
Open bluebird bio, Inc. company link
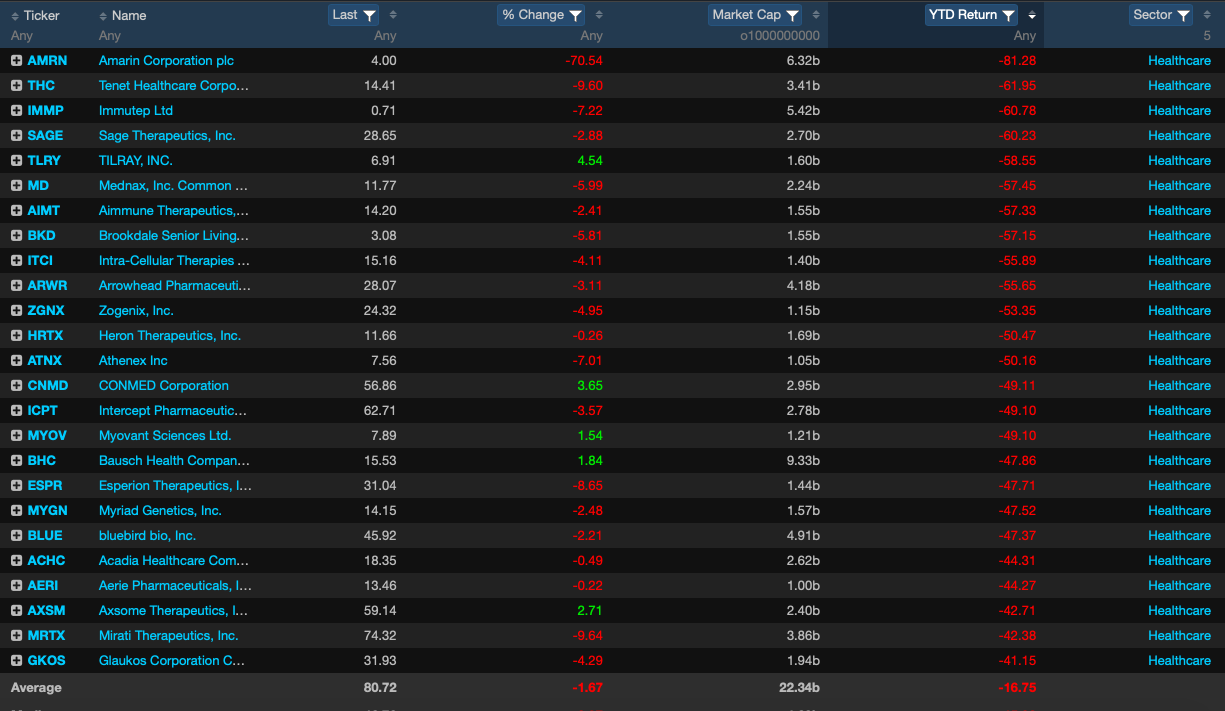click(x=147, y=536)
